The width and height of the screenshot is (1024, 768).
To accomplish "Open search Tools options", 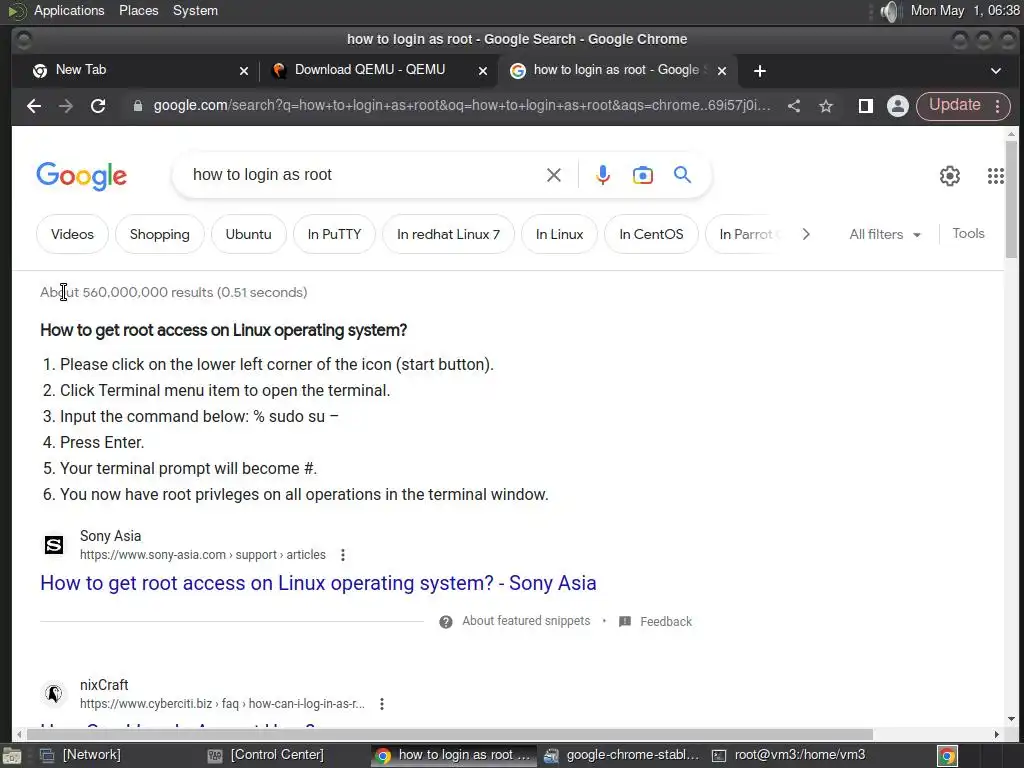I will pyautogui.click(x=968, y=233).
